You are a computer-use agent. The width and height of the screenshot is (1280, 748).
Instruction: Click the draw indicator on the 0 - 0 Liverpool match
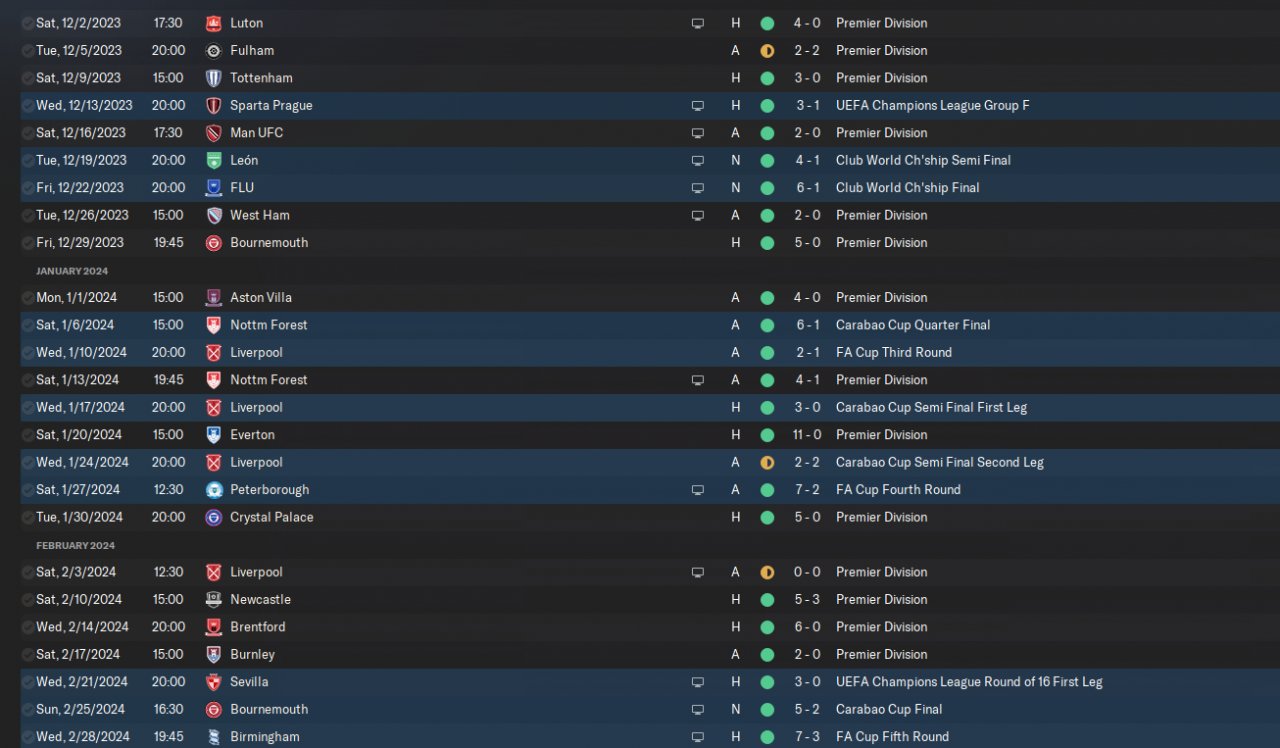tap(767, 572)
